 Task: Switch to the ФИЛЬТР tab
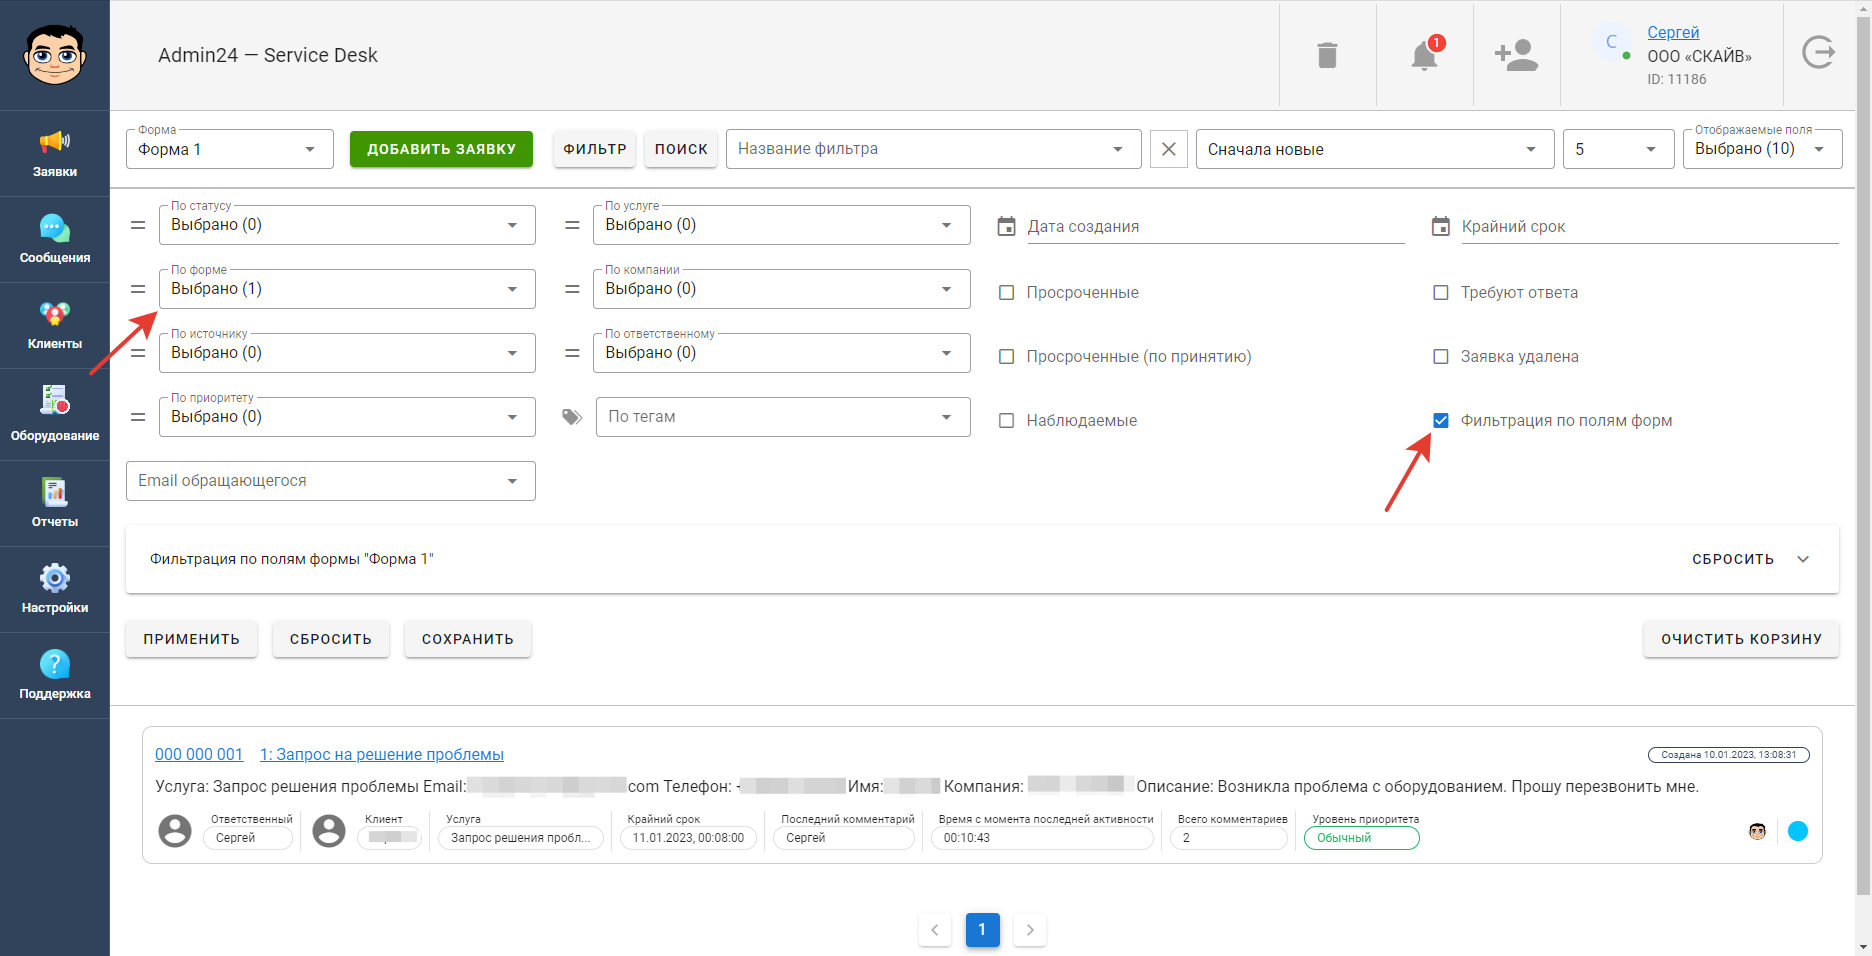tap(595, 149)
